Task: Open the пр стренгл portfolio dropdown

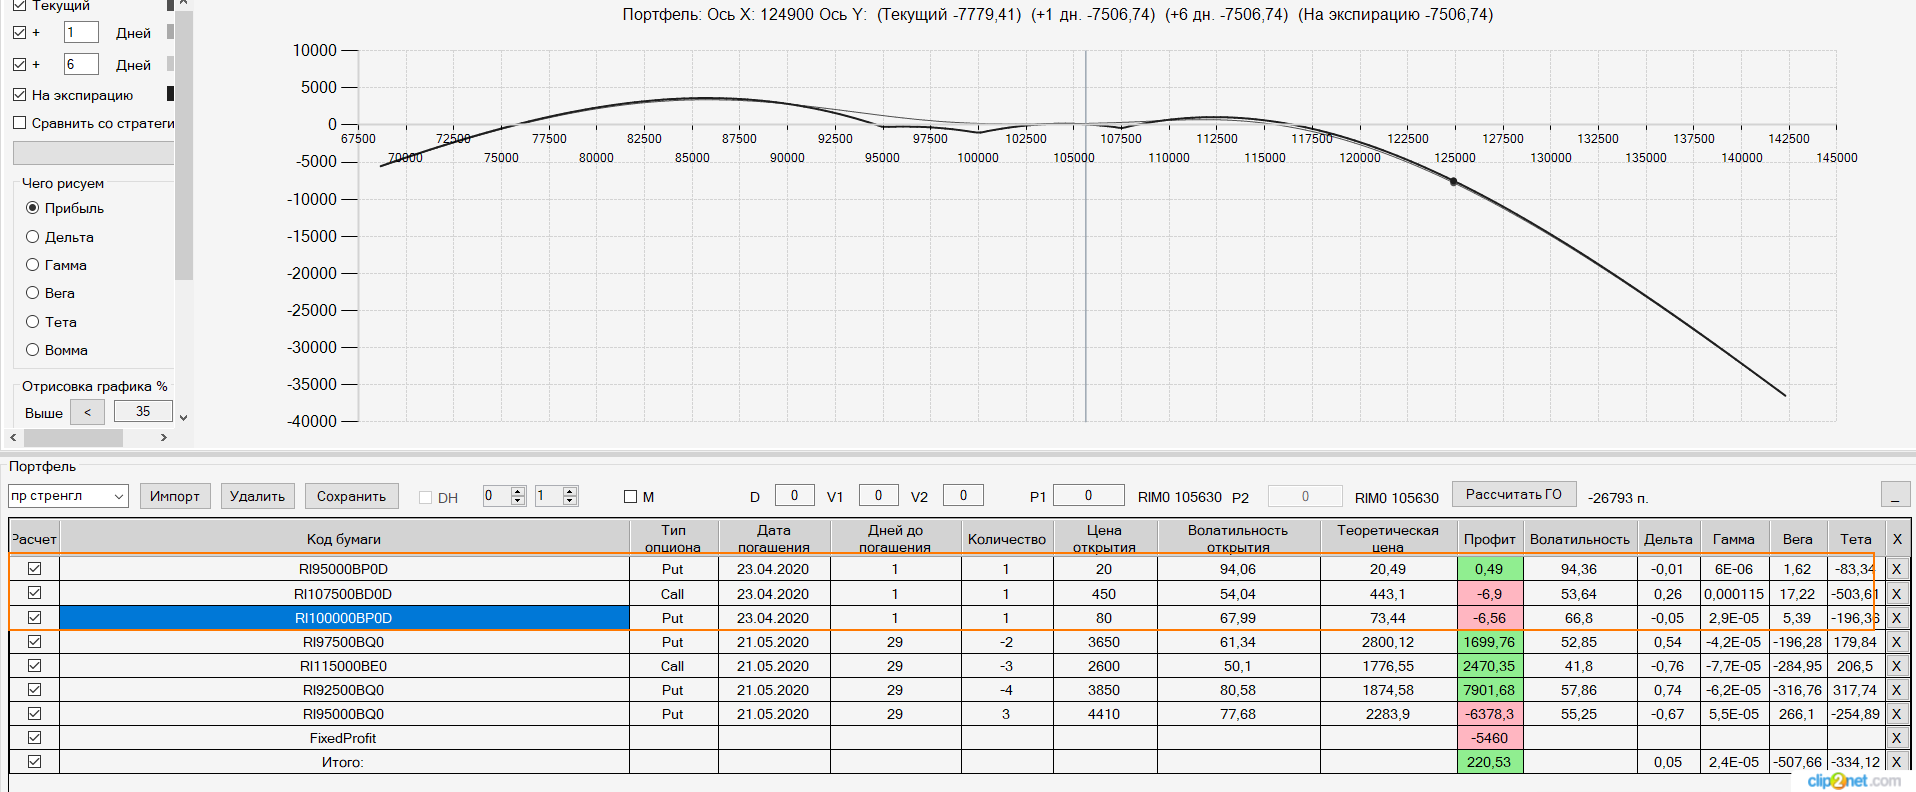Action: [x=119, y=496]
